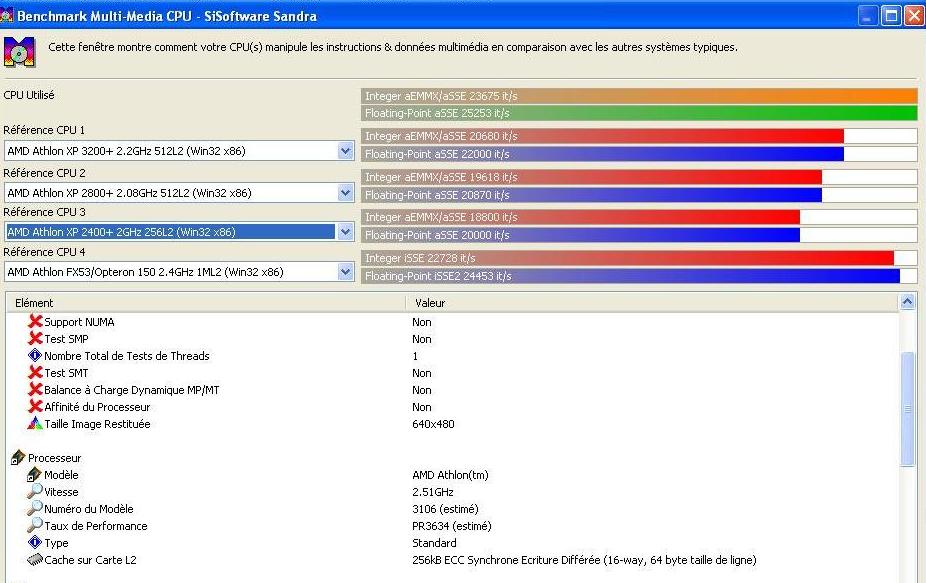Image resolution: width=926 pixels, height=583 pixels.
Task: Minimize the Sandra benchmark window
Action: coord(868,15)
